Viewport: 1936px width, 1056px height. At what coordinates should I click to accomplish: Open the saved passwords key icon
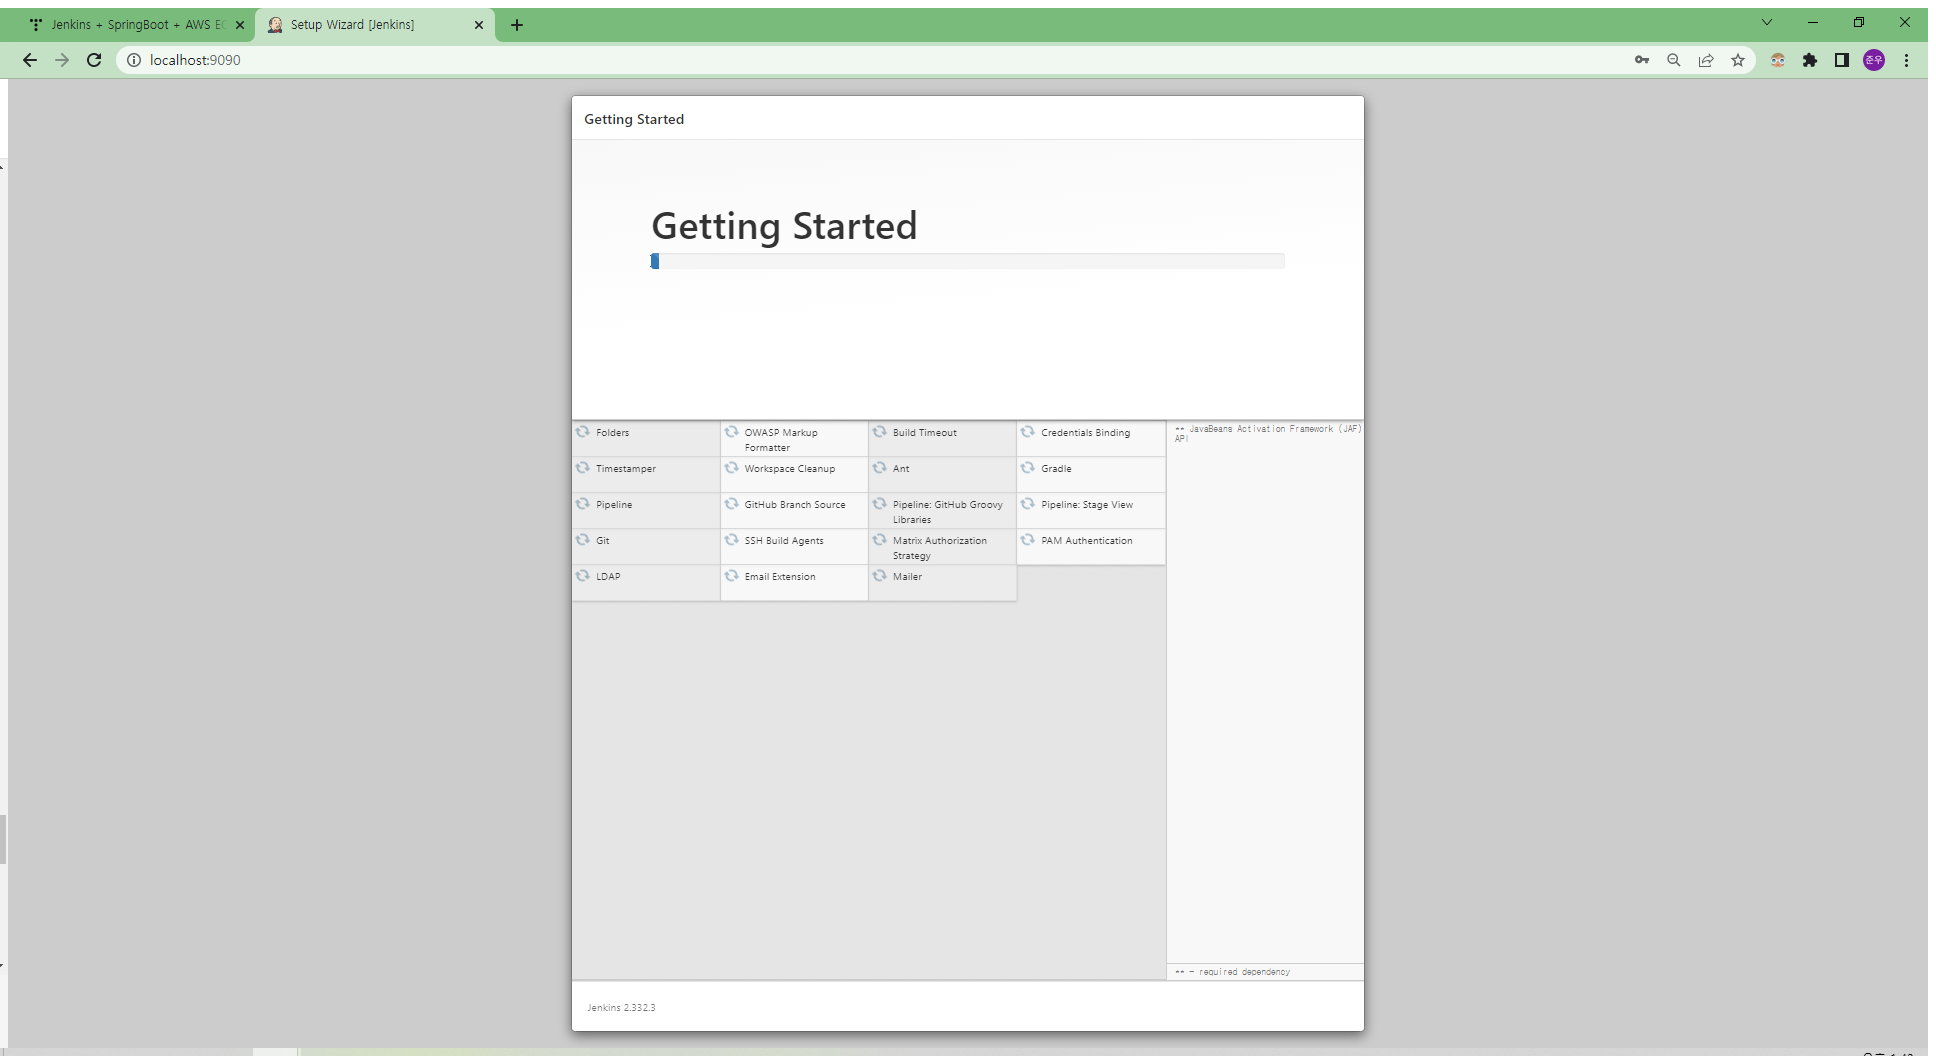pos(1642,60)
